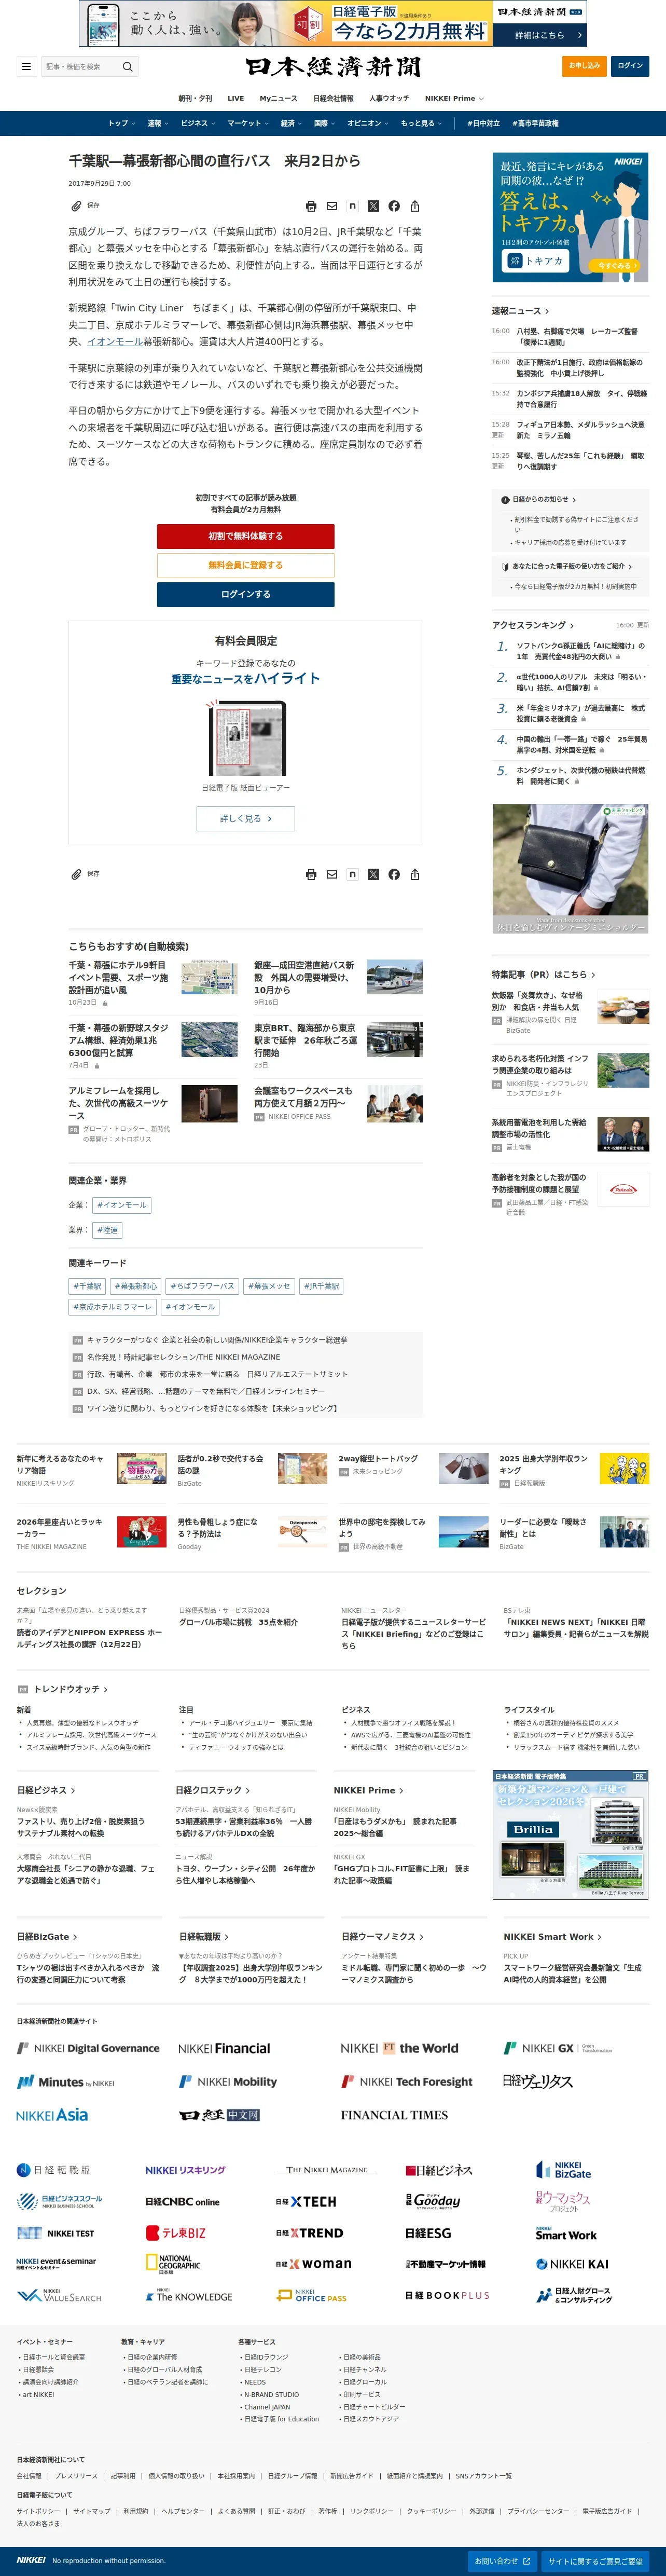The height and width of the screenshot is (2576, 666).
Task: Click the paperclip save icon under the article date
Action: [76, 206]
